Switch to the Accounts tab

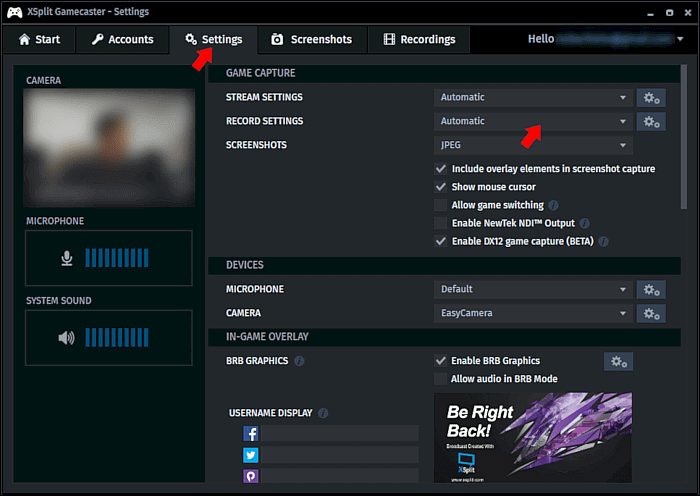pyautogui.click(x=122, y=39)
